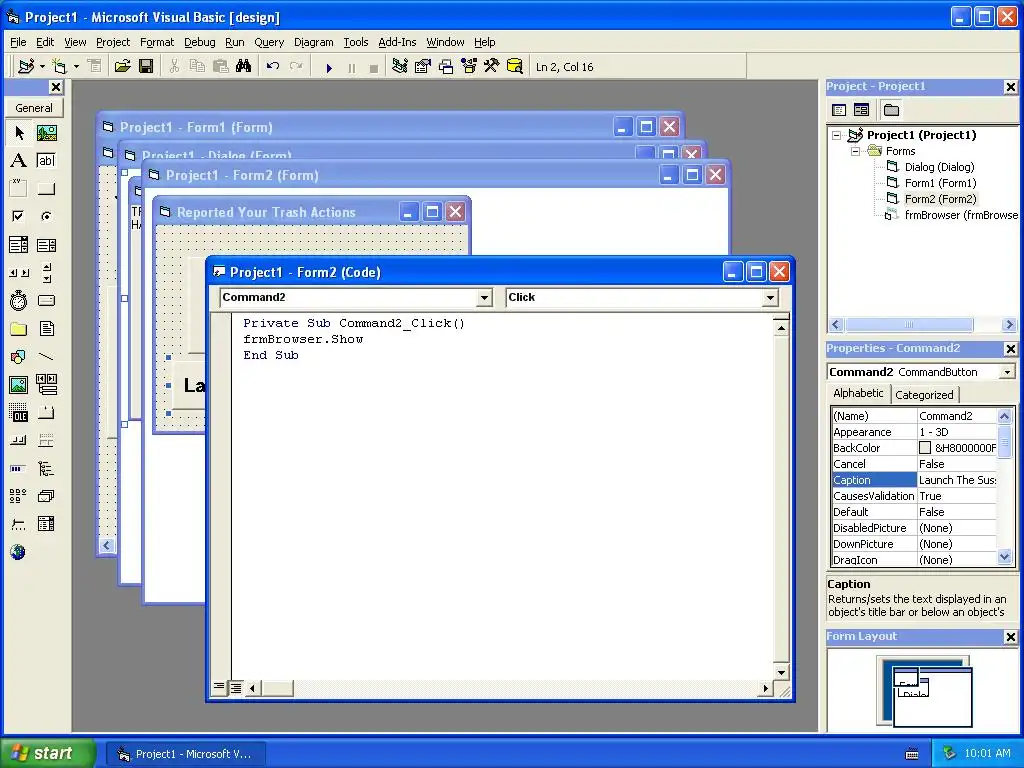Choose the Data control in the toolbox

(46, 385)
